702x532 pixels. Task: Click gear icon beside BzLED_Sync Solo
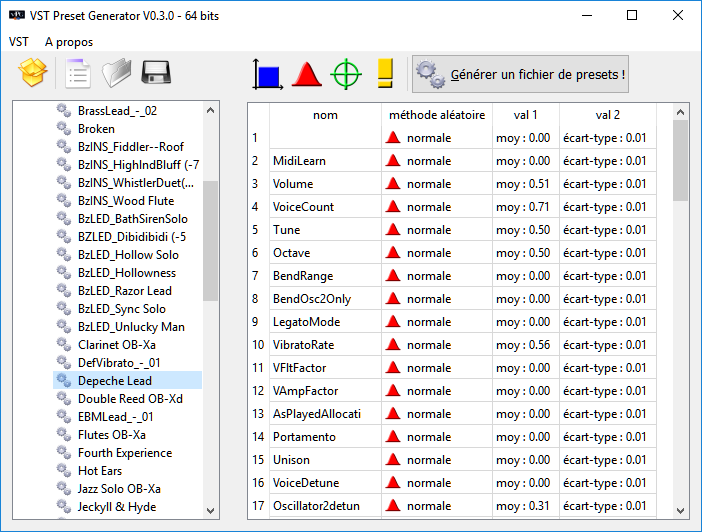click(64, 309)
